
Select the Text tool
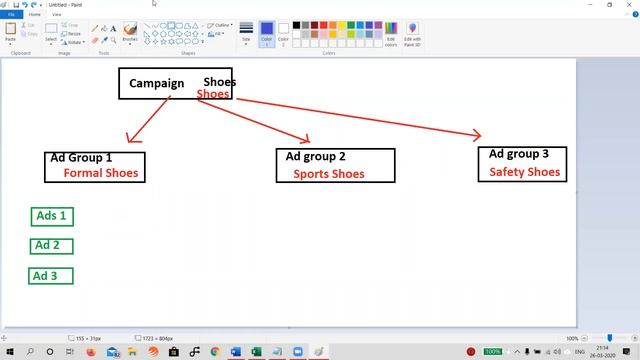pos(113,29)
